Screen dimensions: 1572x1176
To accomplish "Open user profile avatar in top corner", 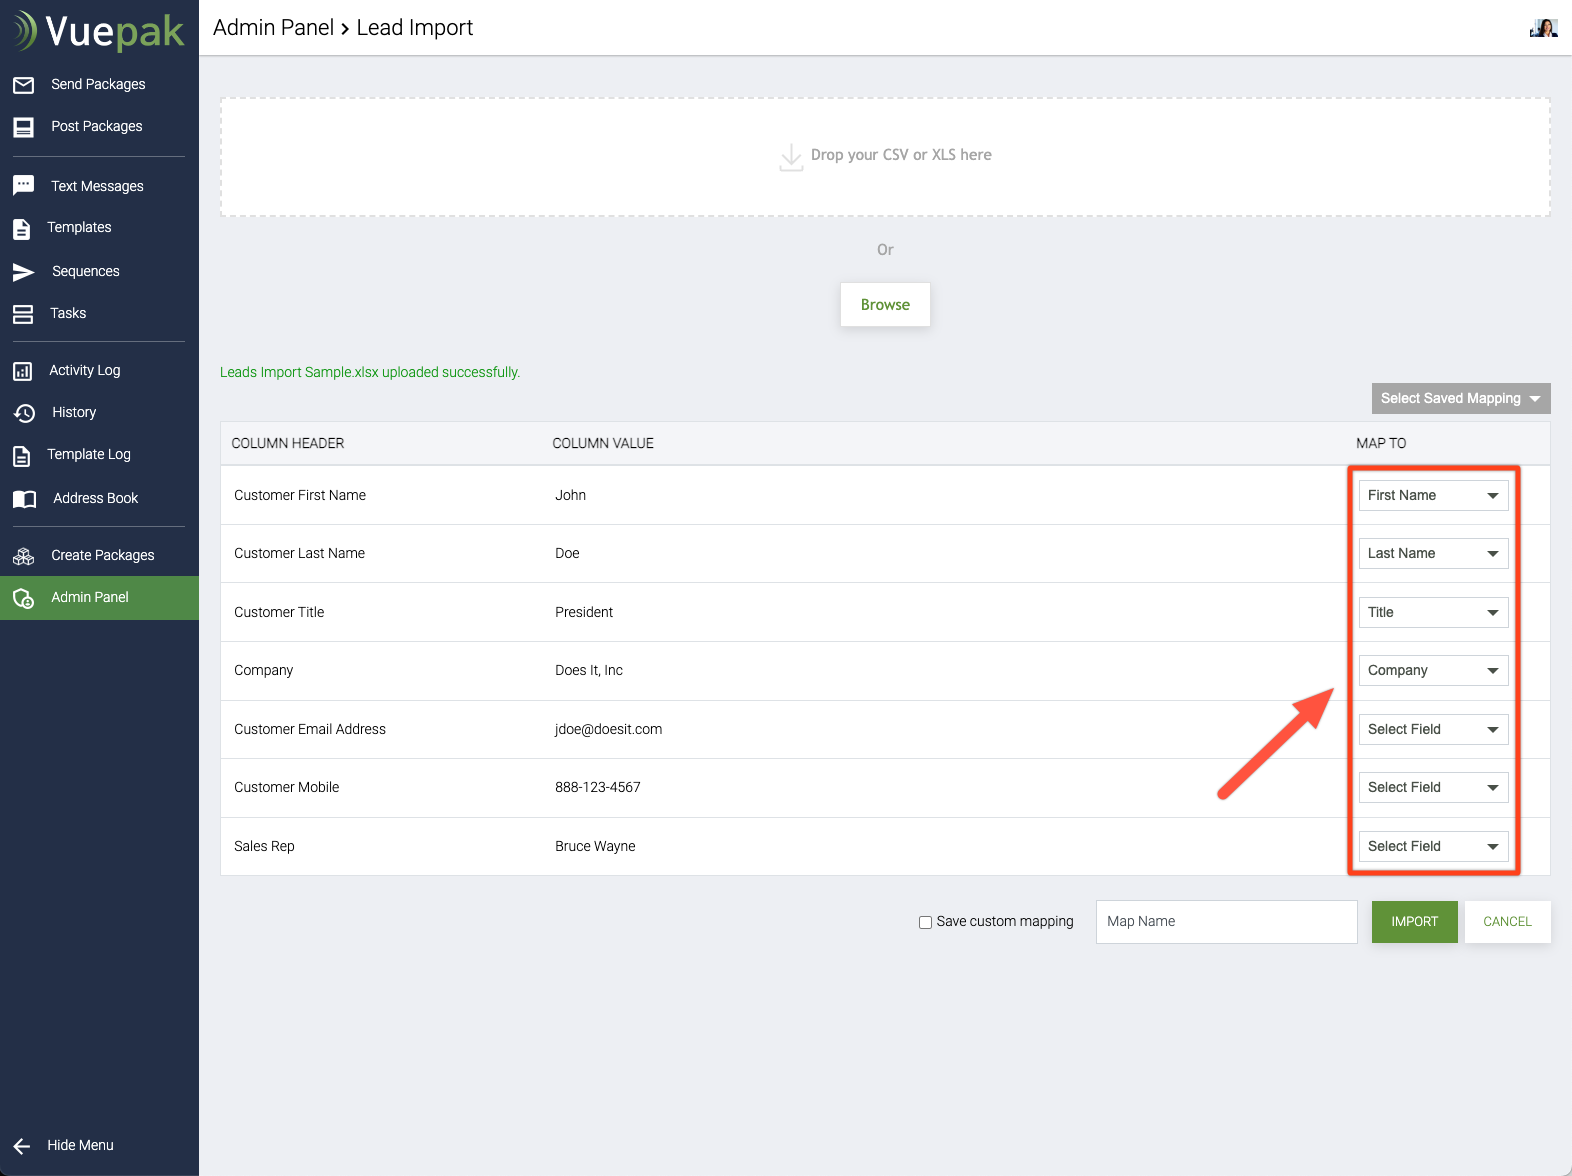I will (1543, 28).
